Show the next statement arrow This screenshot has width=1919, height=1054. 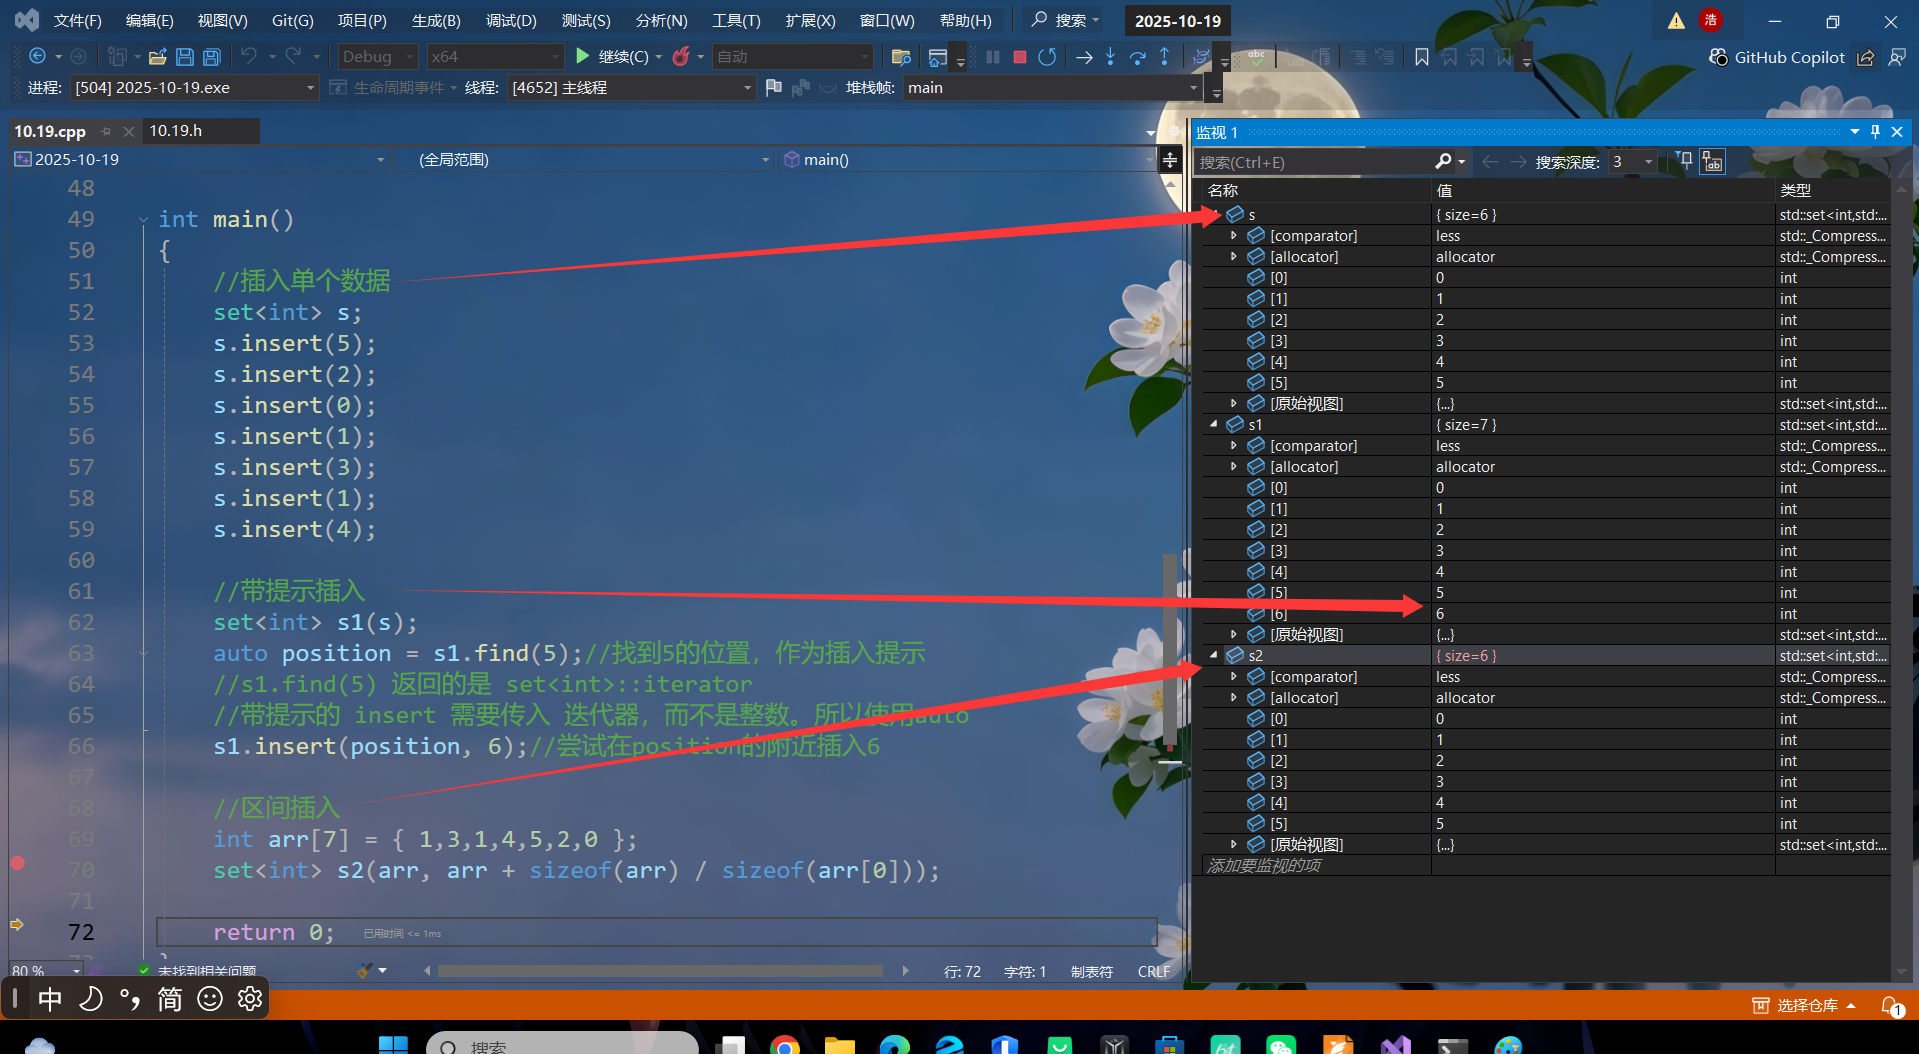tap(1084, 57)
